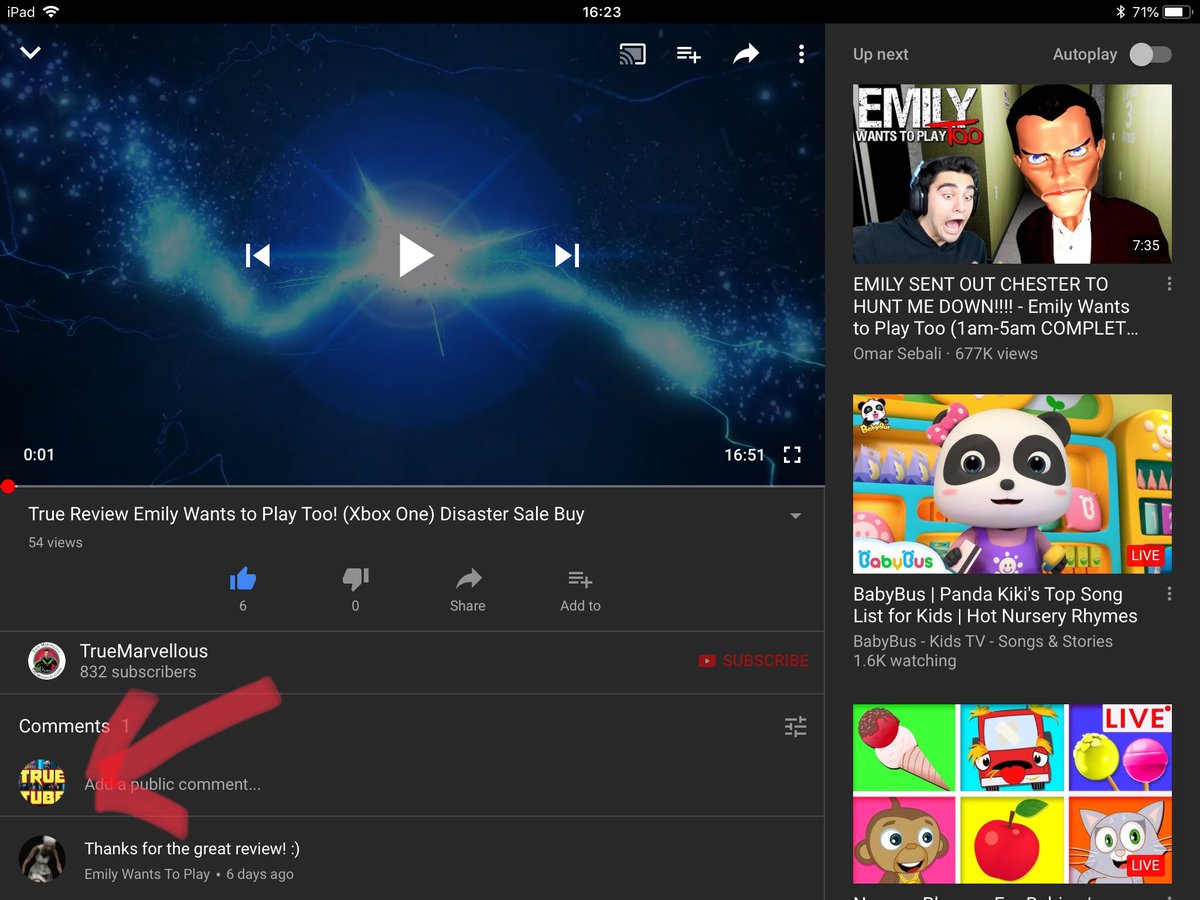Tap the share arrow above the video
1200x900 pixels.
coord(746,54)
